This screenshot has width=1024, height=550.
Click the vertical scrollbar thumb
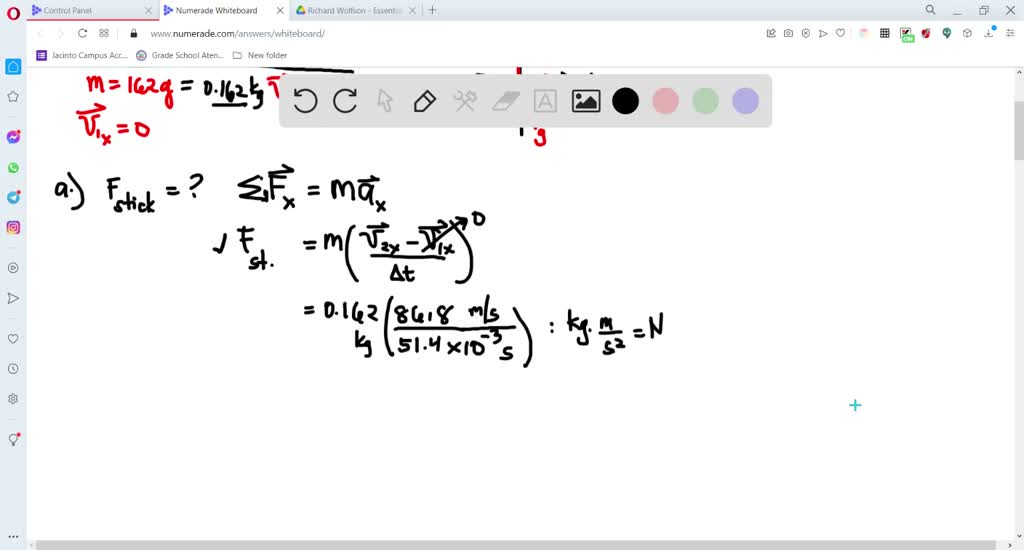click(x=1019, y=131)
